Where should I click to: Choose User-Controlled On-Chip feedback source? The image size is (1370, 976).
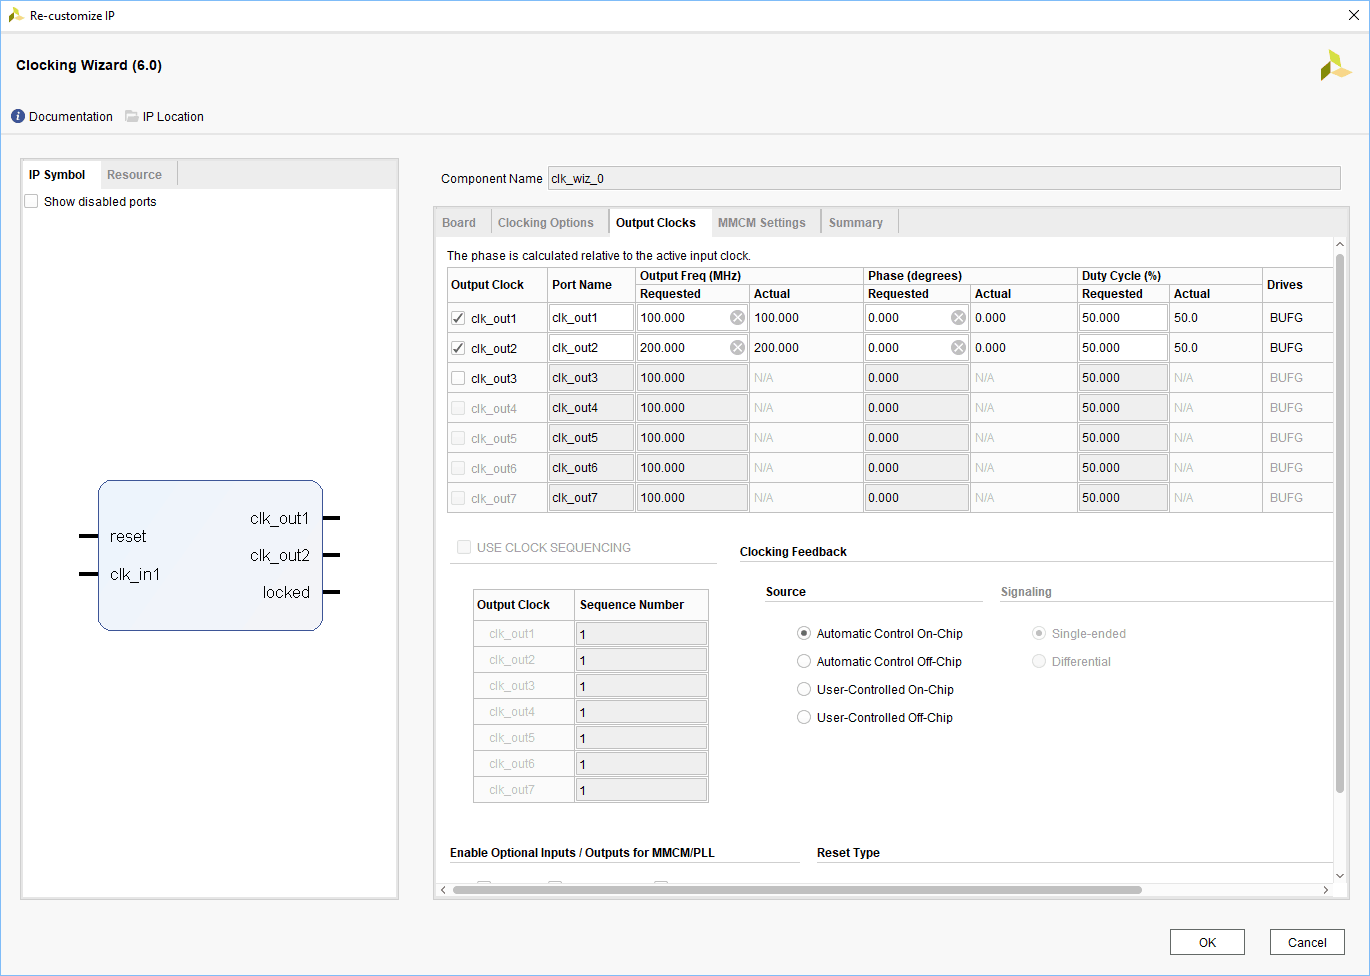pos(804,689)
